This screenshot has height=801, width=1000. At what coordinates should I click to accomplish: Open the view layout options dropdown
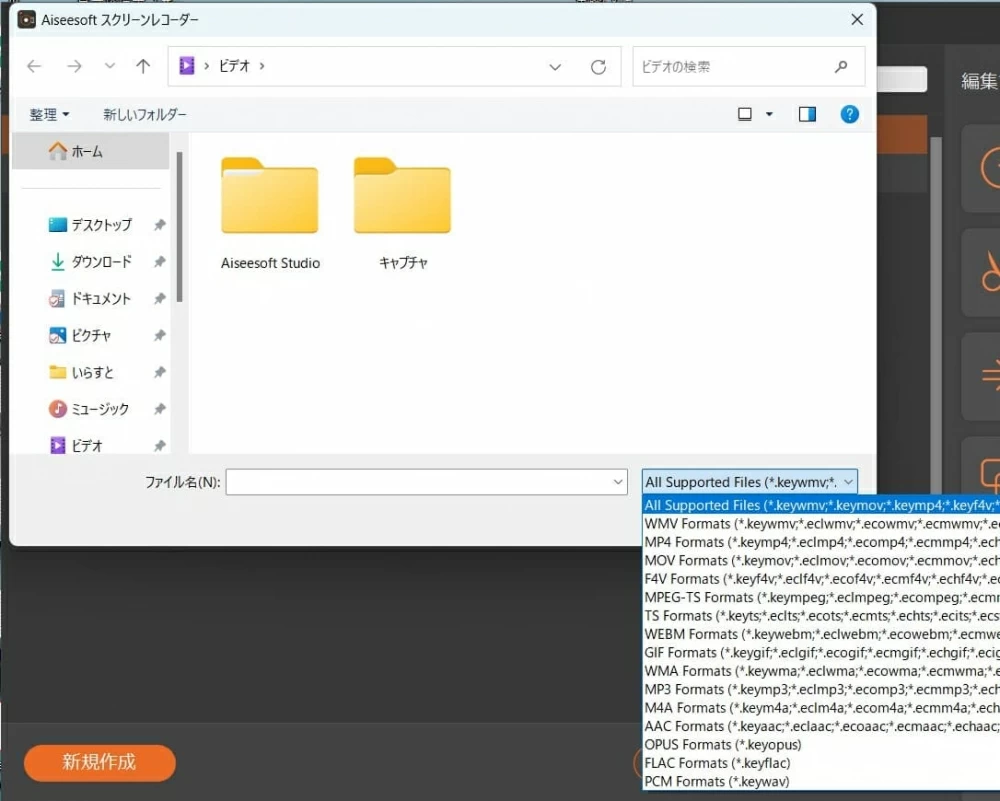pyautogui.click(x=756, y=114)
